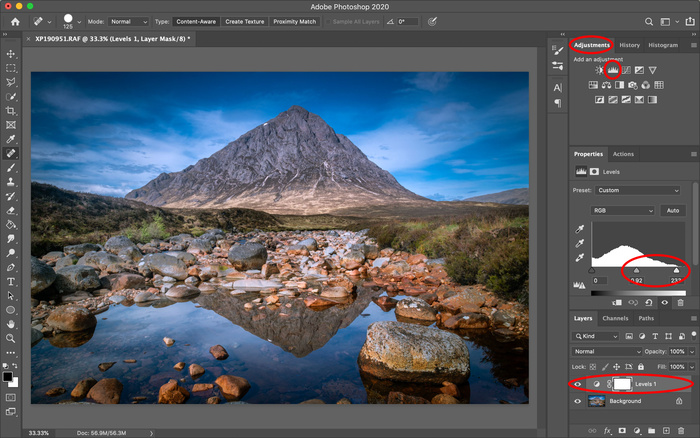Screen dimensions: 700x438
Task: Click the Auto button in Levels
Action: 672,211
